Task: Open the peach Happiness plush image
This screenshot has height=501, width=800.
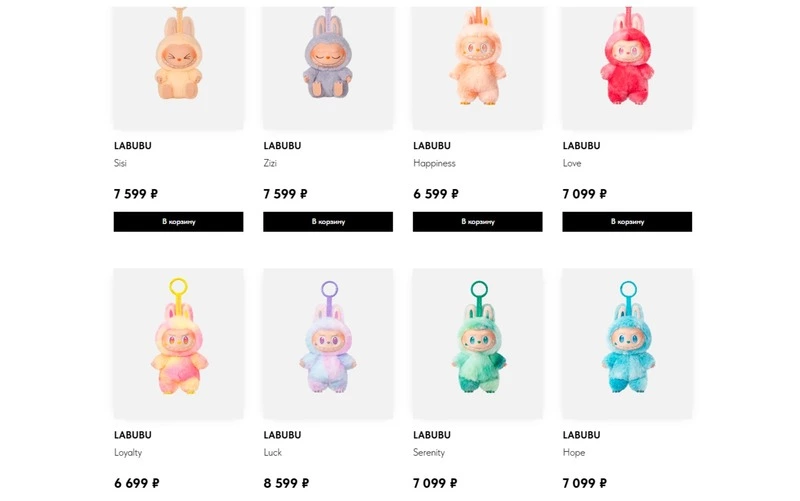Action: 478,67
